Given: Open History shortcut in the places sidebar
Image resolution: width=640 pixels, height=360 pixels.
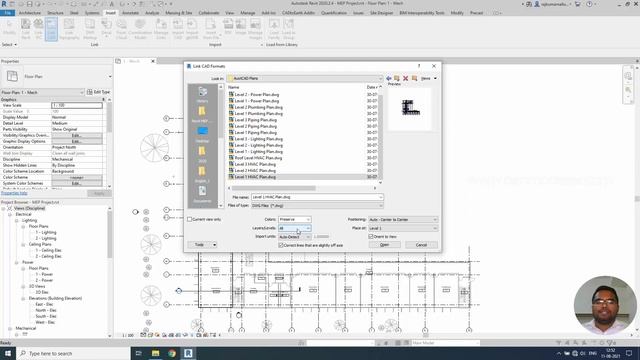Looking at the screenshot, I should pyautogui.click(x=202, y=94).
